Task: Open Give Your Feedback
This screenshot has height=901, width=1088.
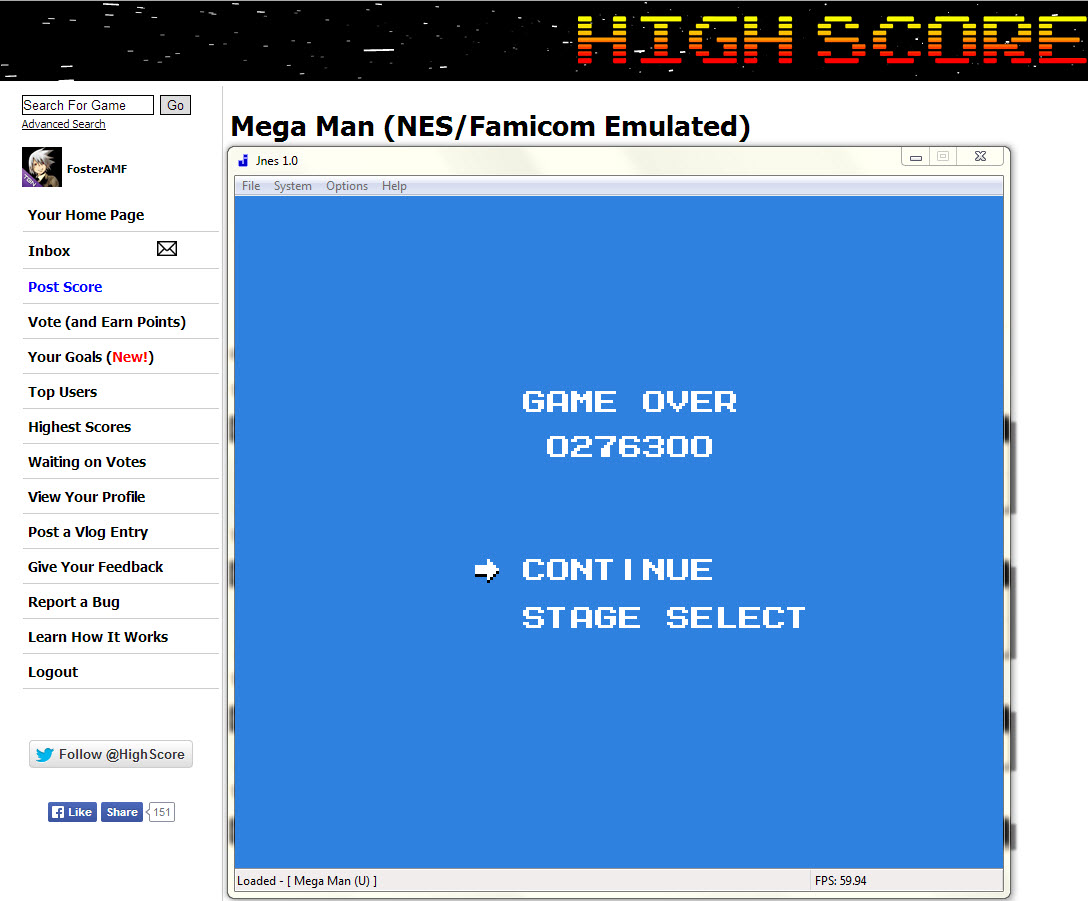Action: pyautogui.click(x=96, y=567)
